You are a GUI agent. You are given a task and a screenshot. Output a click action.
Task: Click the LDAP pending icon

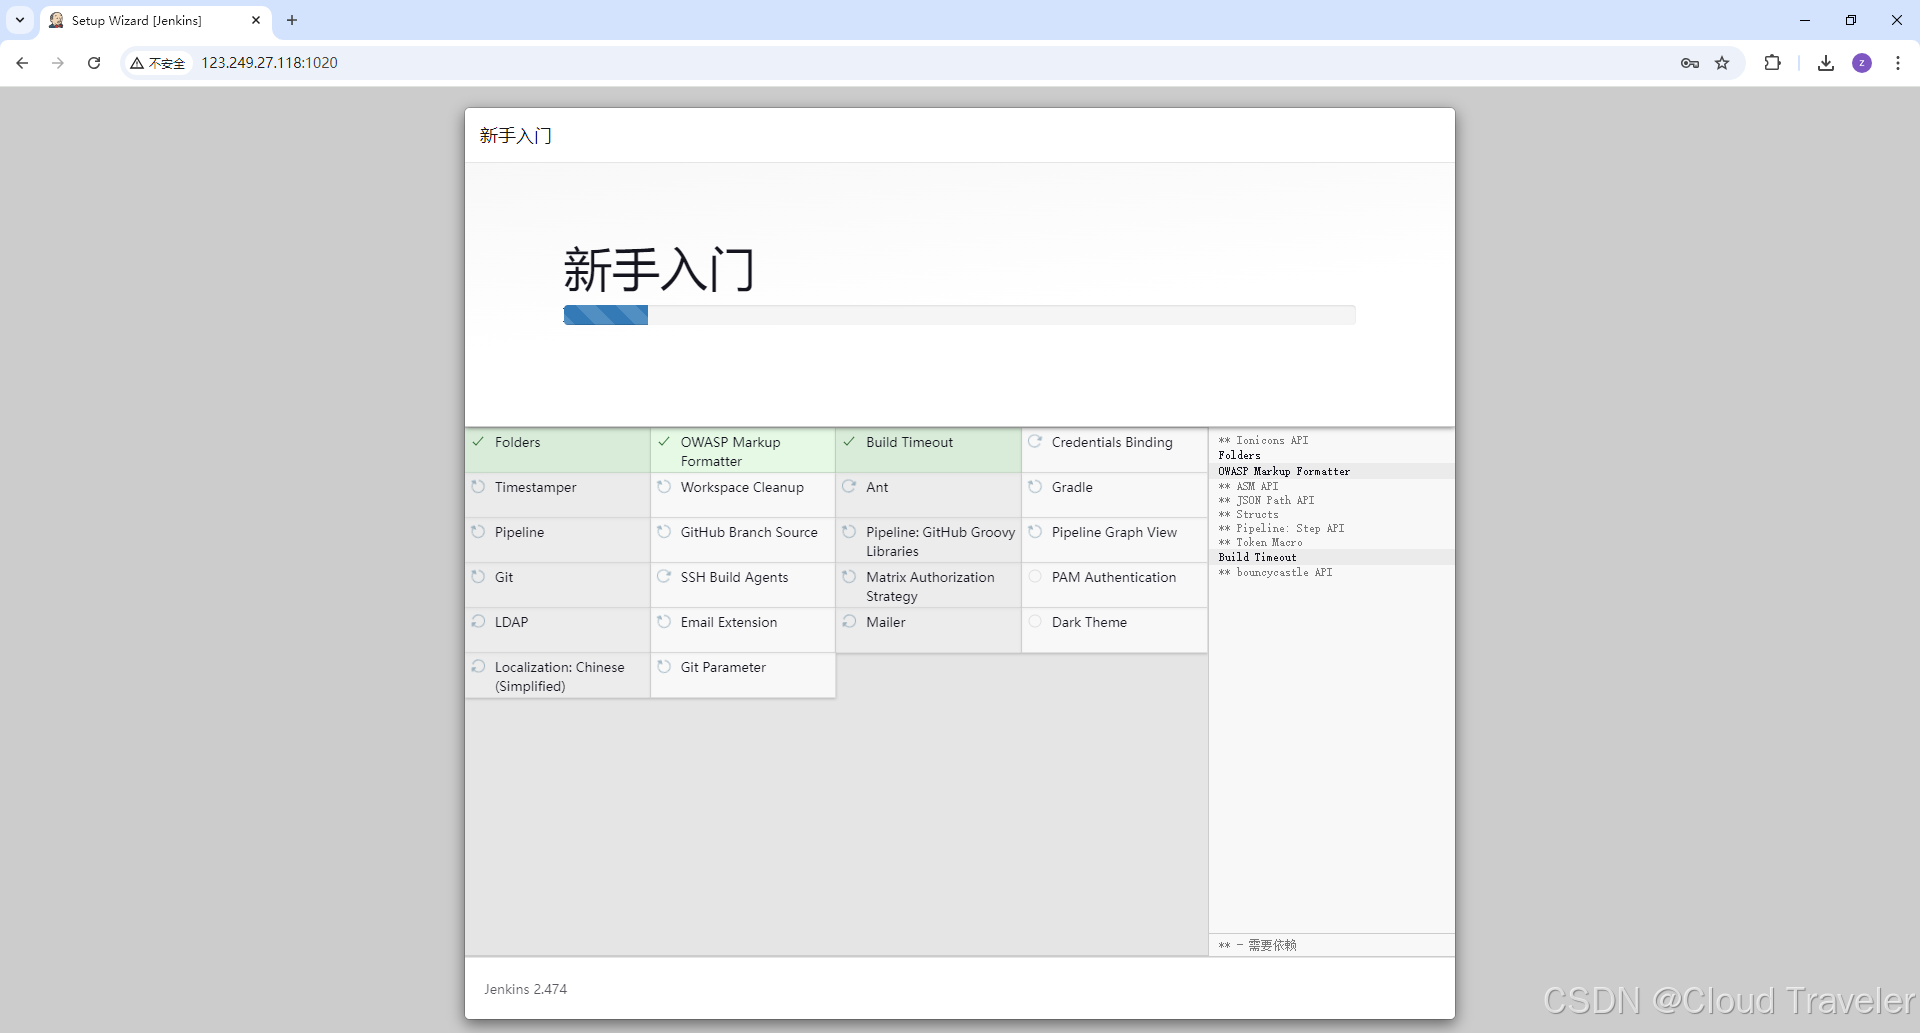click(478, 621)
